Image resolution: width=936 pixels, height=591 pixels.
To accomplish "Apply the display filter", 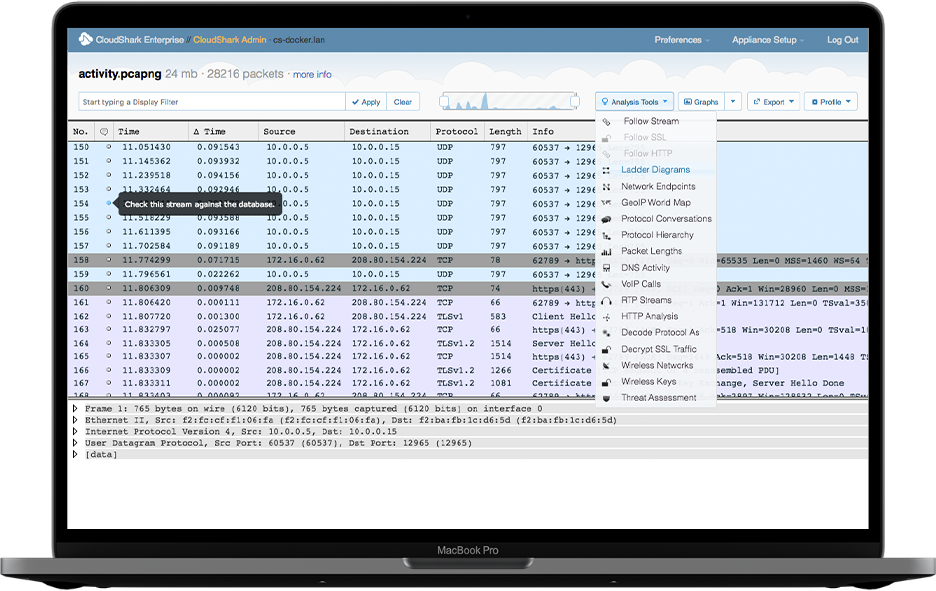I will [366, 102].
